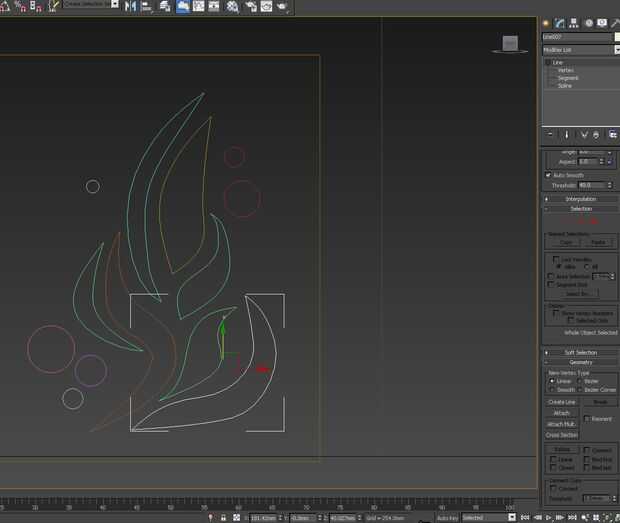Open the Hierarchy command panel tab
Screen dimensions: 620x523
coord(574,22)
